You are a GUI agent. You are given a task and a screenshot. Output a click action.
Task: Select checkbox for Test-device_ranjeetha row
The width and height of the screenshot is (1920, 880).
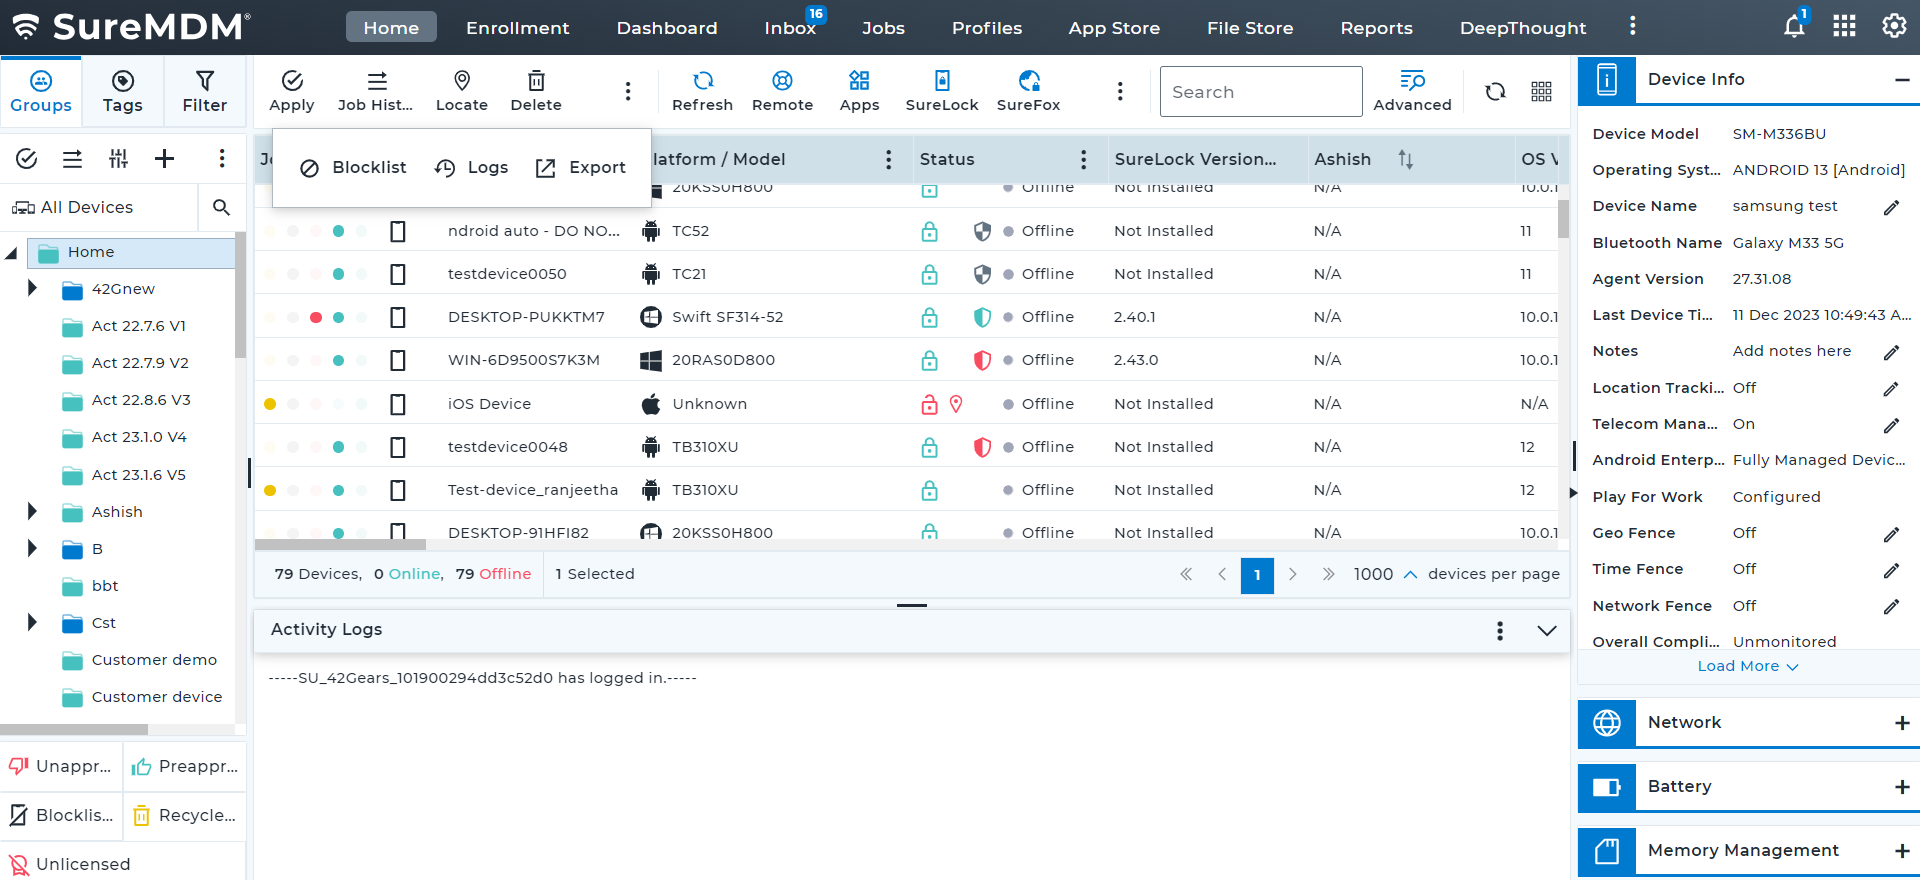pyautogui.click(x=398, y=490)
